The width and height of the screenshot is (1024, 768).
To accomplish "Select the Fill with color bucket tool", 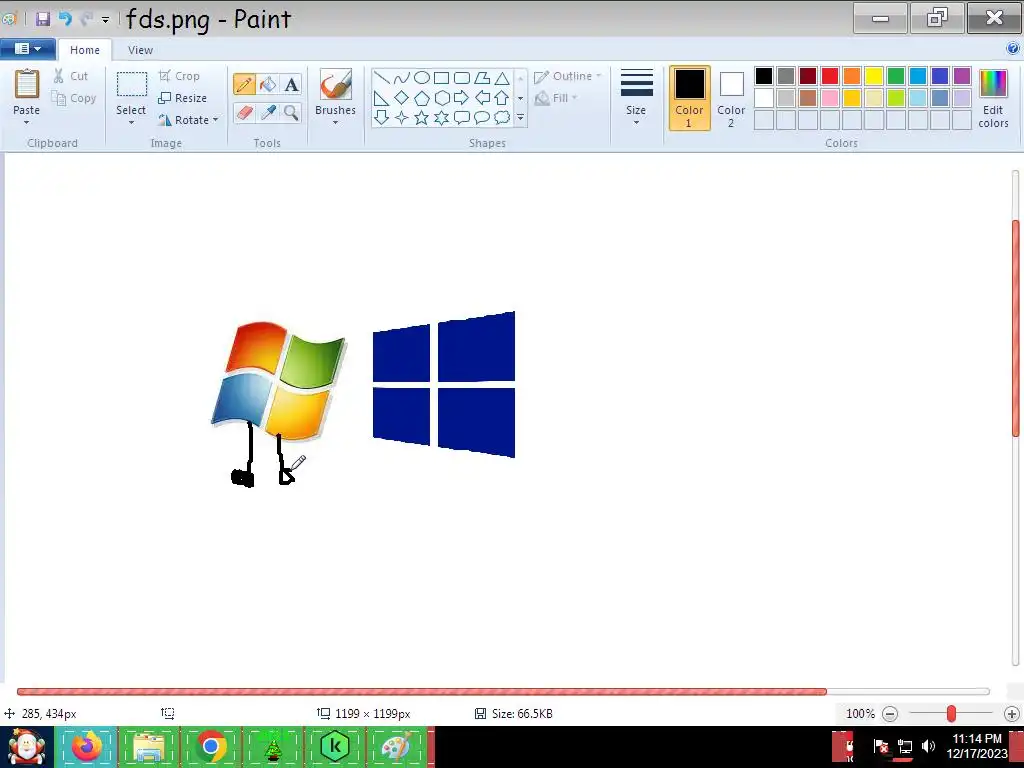I will pyautogui.click(x=268, y=84).
